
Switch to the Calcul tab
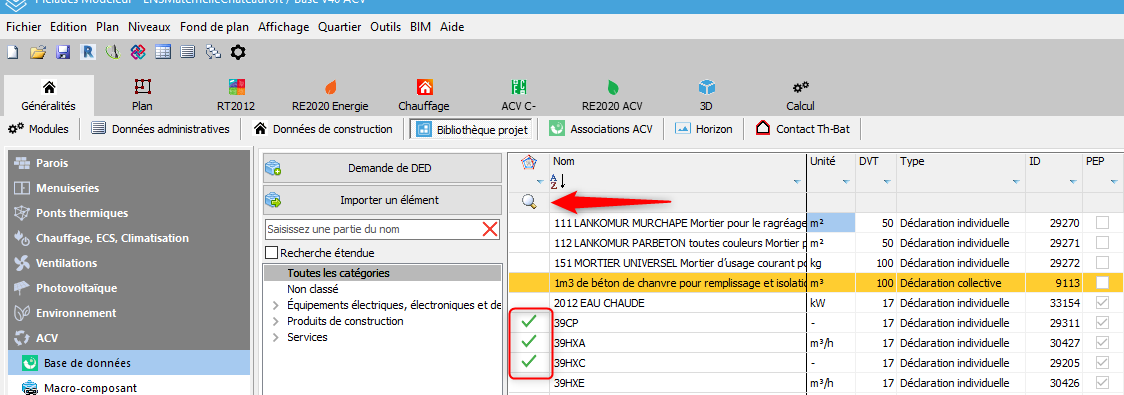pos(801,95)
